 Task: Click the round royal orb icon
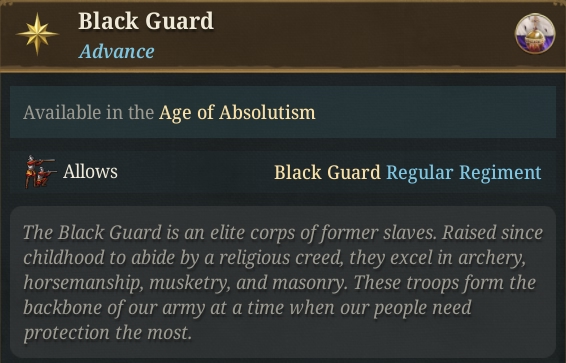(x=535, y=34)
